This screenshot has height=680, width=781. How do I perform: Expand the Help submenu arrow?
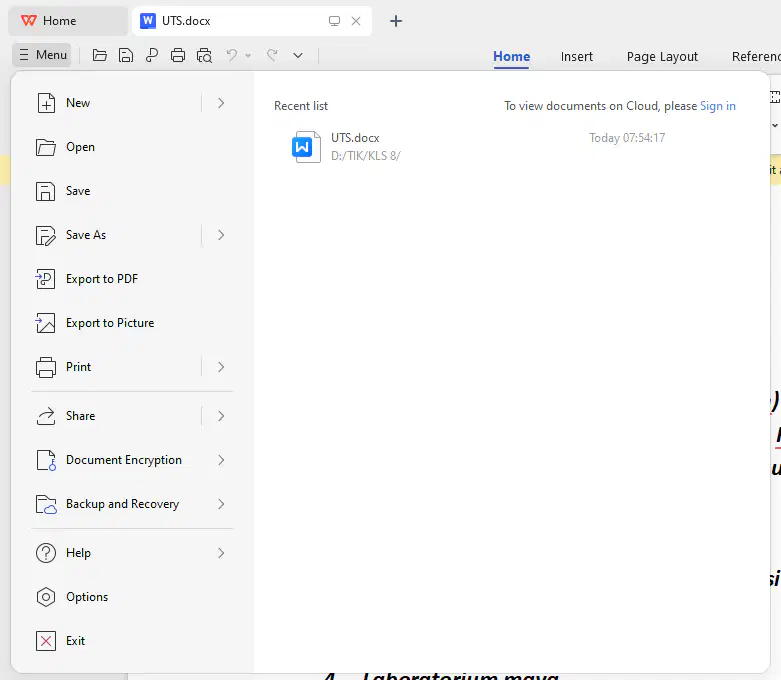click(x=221, y=553)
